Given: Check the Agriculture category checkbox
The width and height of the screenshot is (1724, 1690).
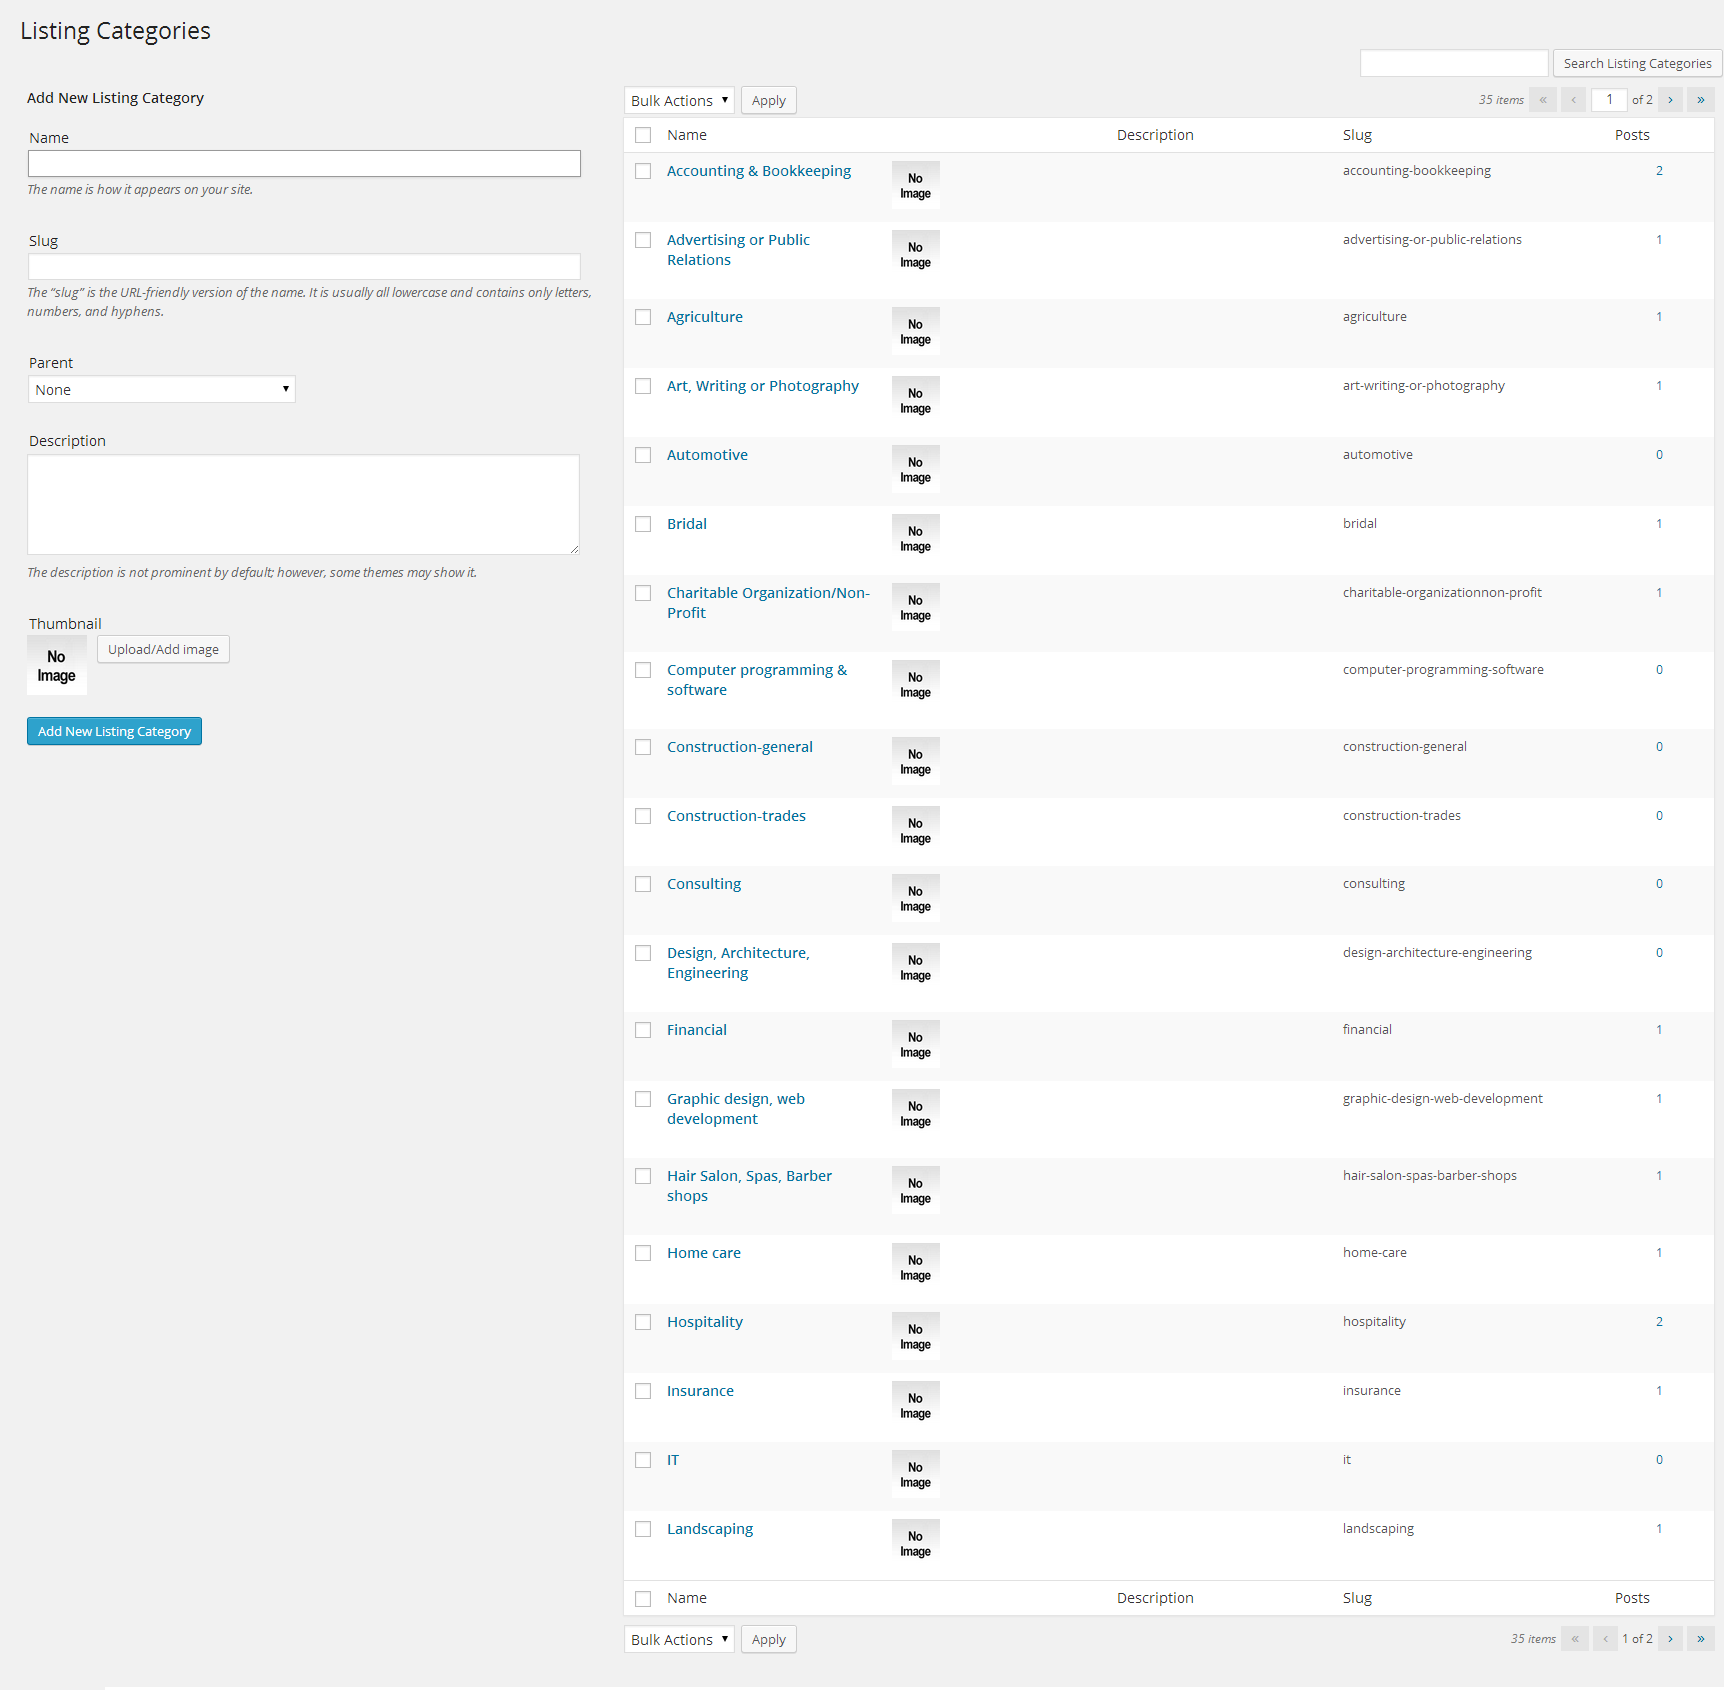Looking at the screenshot, I should point(643,317).
